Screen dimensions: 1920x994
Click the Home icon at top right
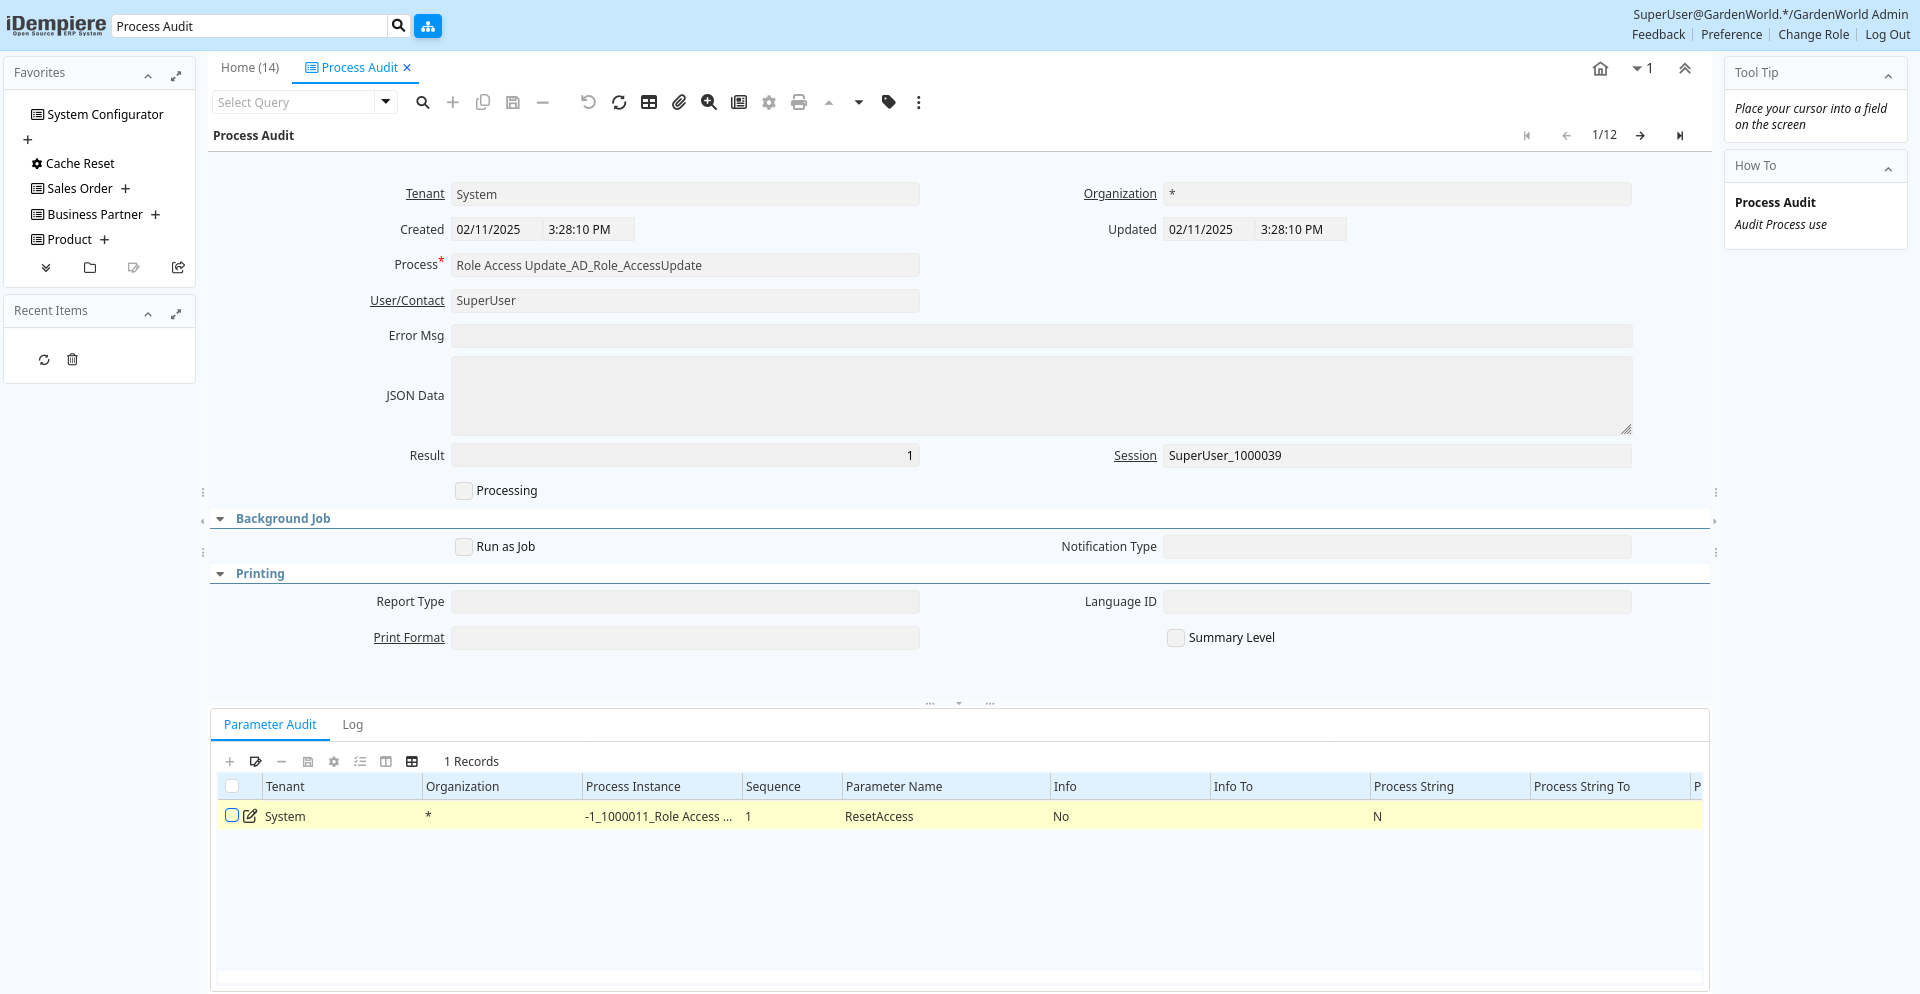tap(1600, 69)
